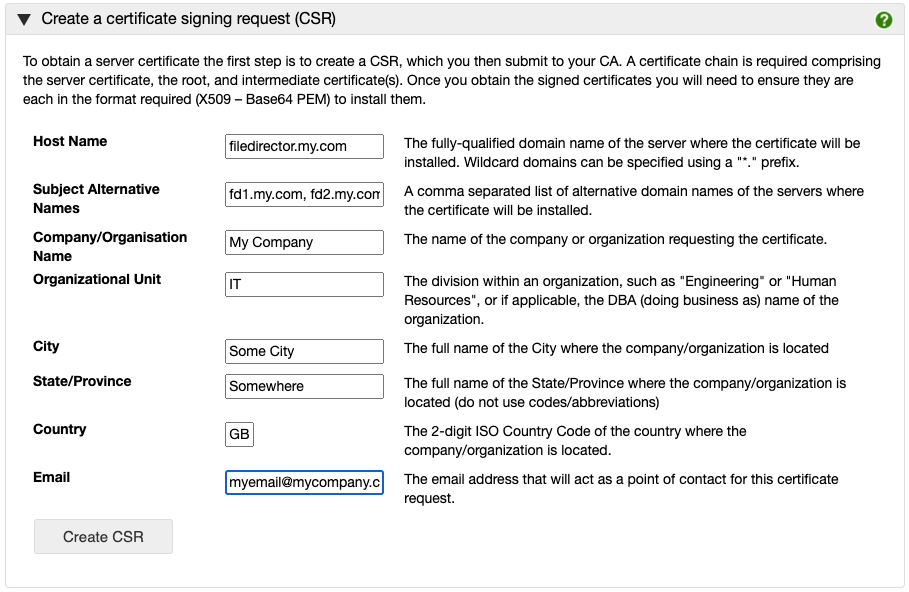
Task: Click inside the Company/Organisation Name box
Action: [x=304, y=242]
